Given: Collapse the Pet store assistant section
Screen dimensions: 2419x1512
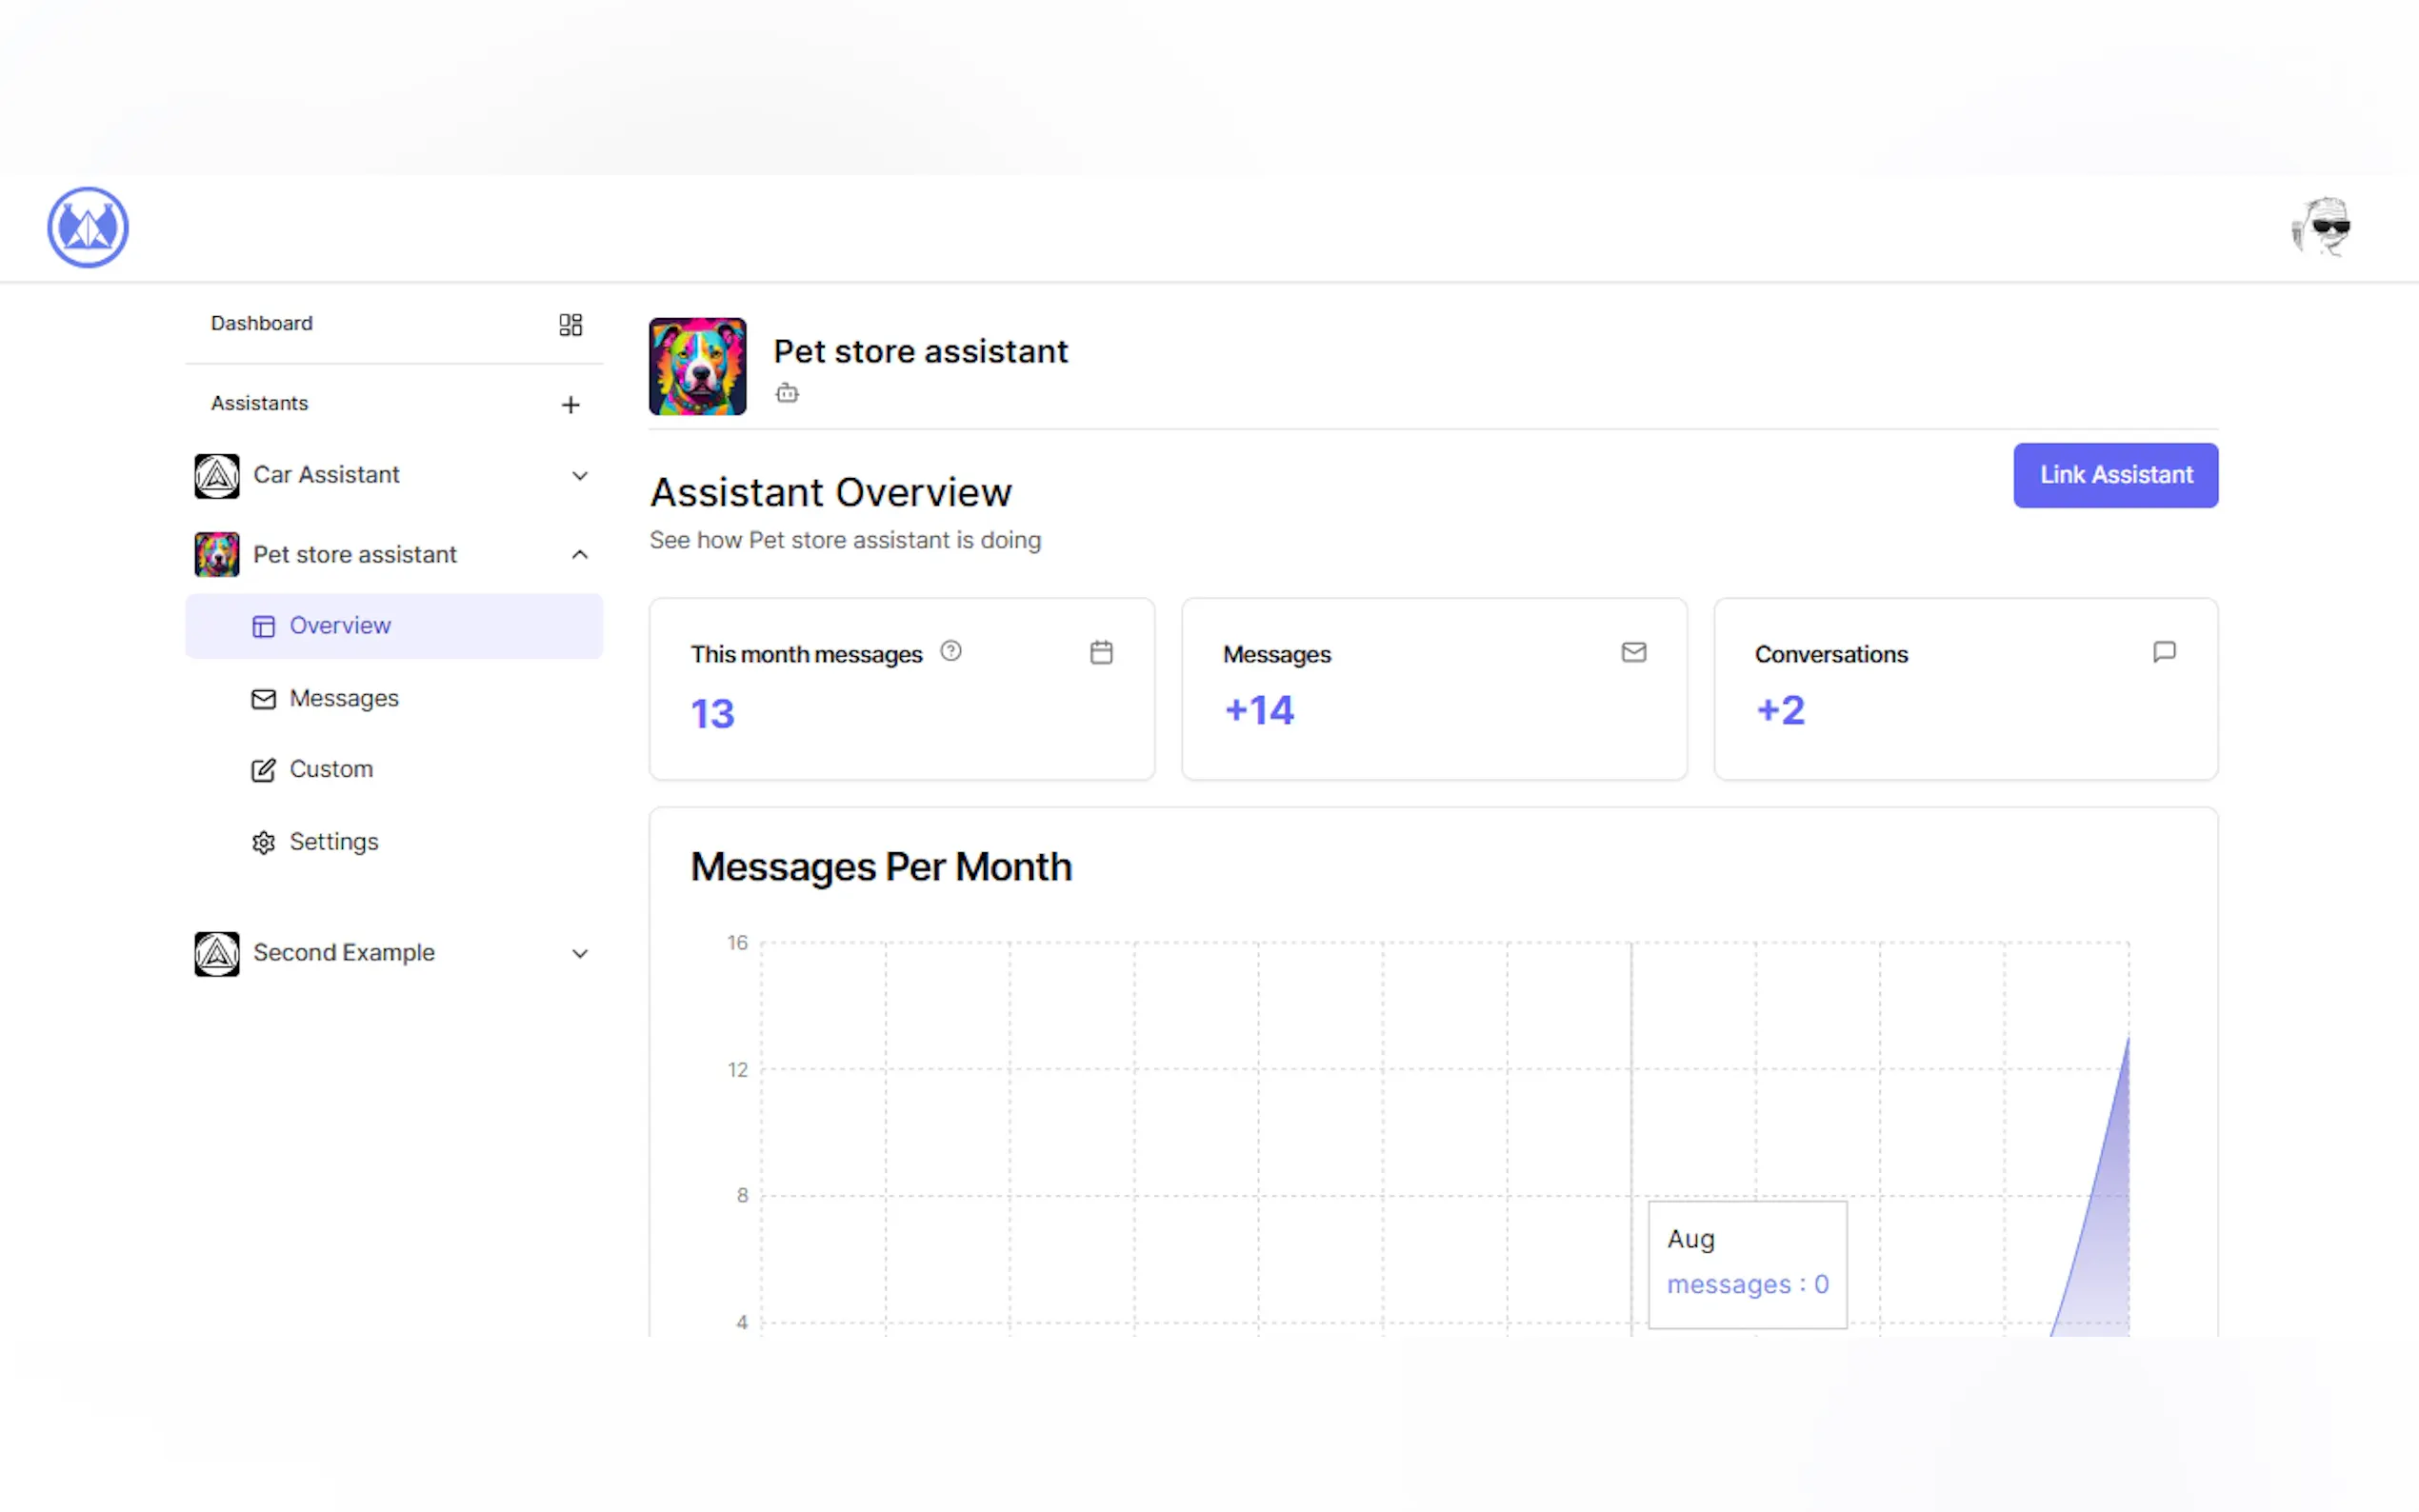Looking at the screenshot, I should click(x=579, y=554).
